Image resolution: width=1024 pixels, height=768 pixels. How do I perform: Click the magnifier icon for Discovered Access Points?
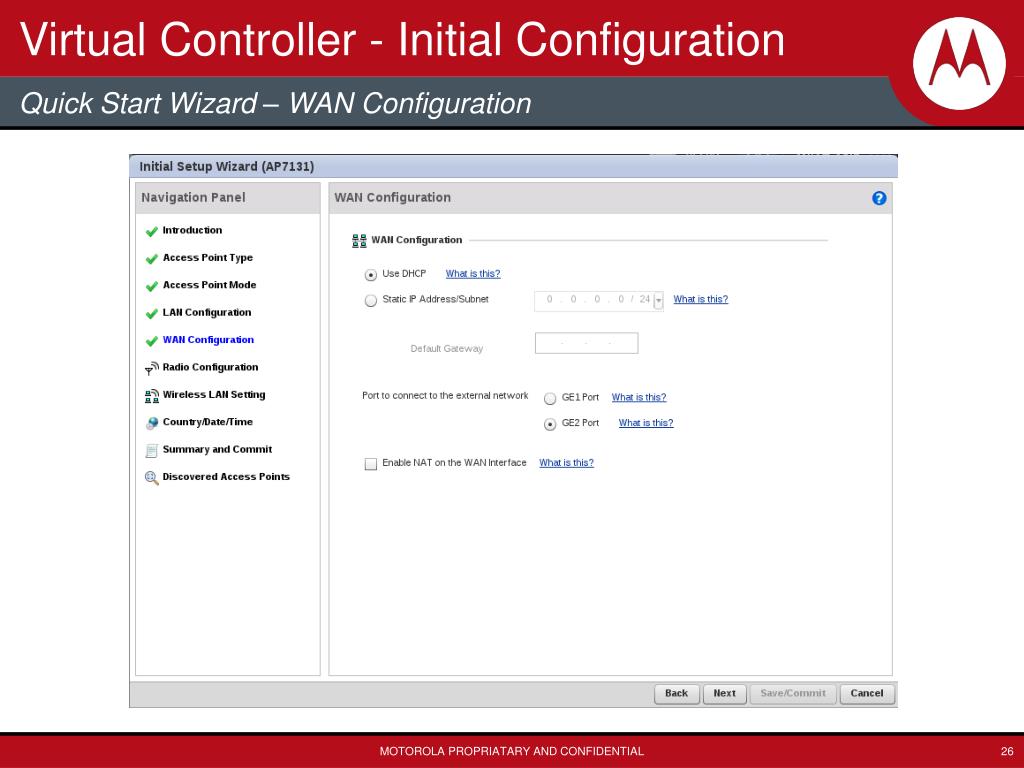point(152,478)
